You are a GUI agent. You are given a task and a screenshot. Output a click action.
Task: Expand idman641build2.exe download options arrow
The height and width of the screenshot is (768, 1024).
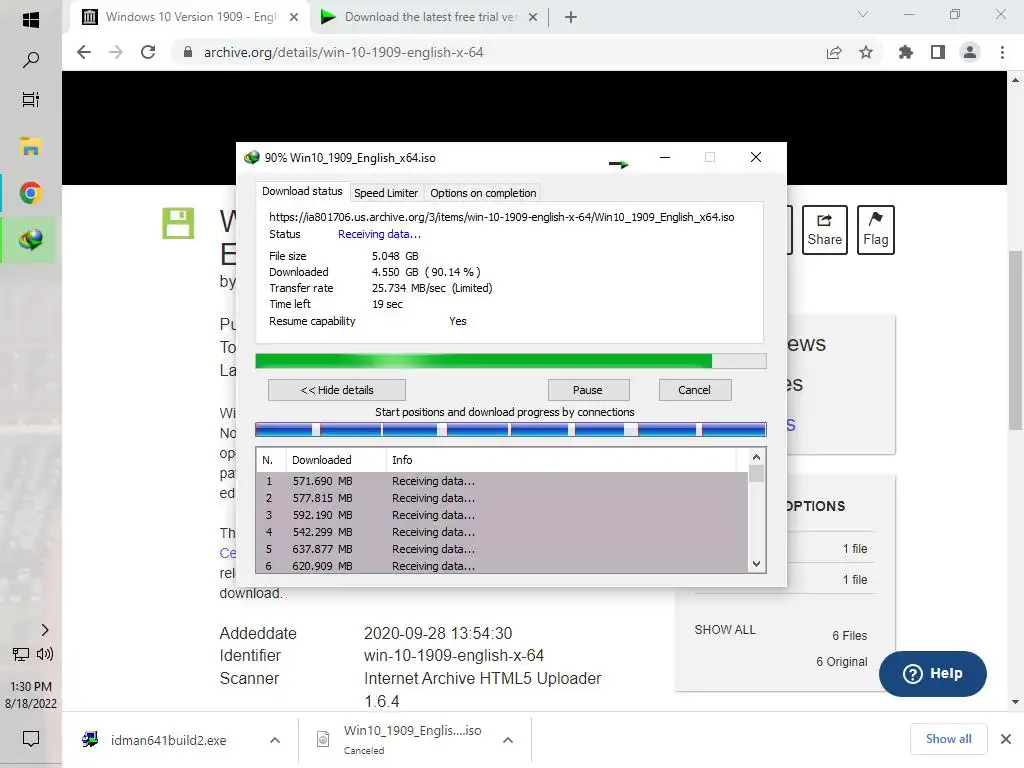275,740
